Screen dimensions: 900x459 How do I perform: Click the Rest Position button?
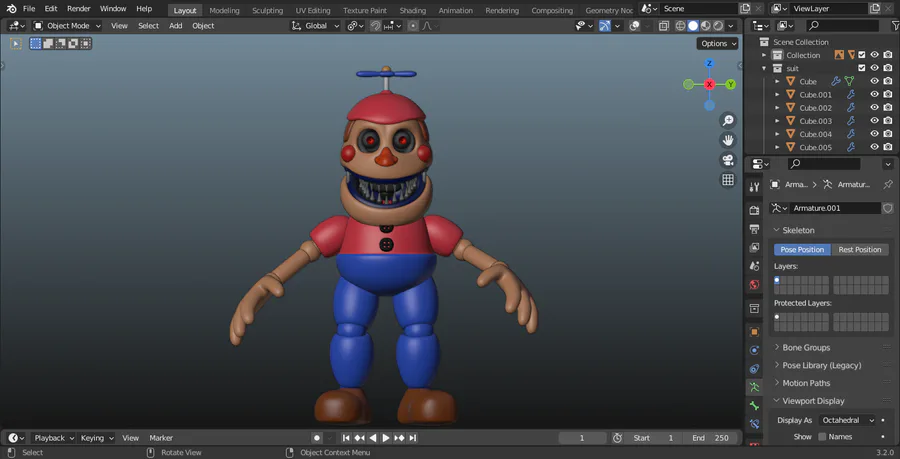pos(859,250)
